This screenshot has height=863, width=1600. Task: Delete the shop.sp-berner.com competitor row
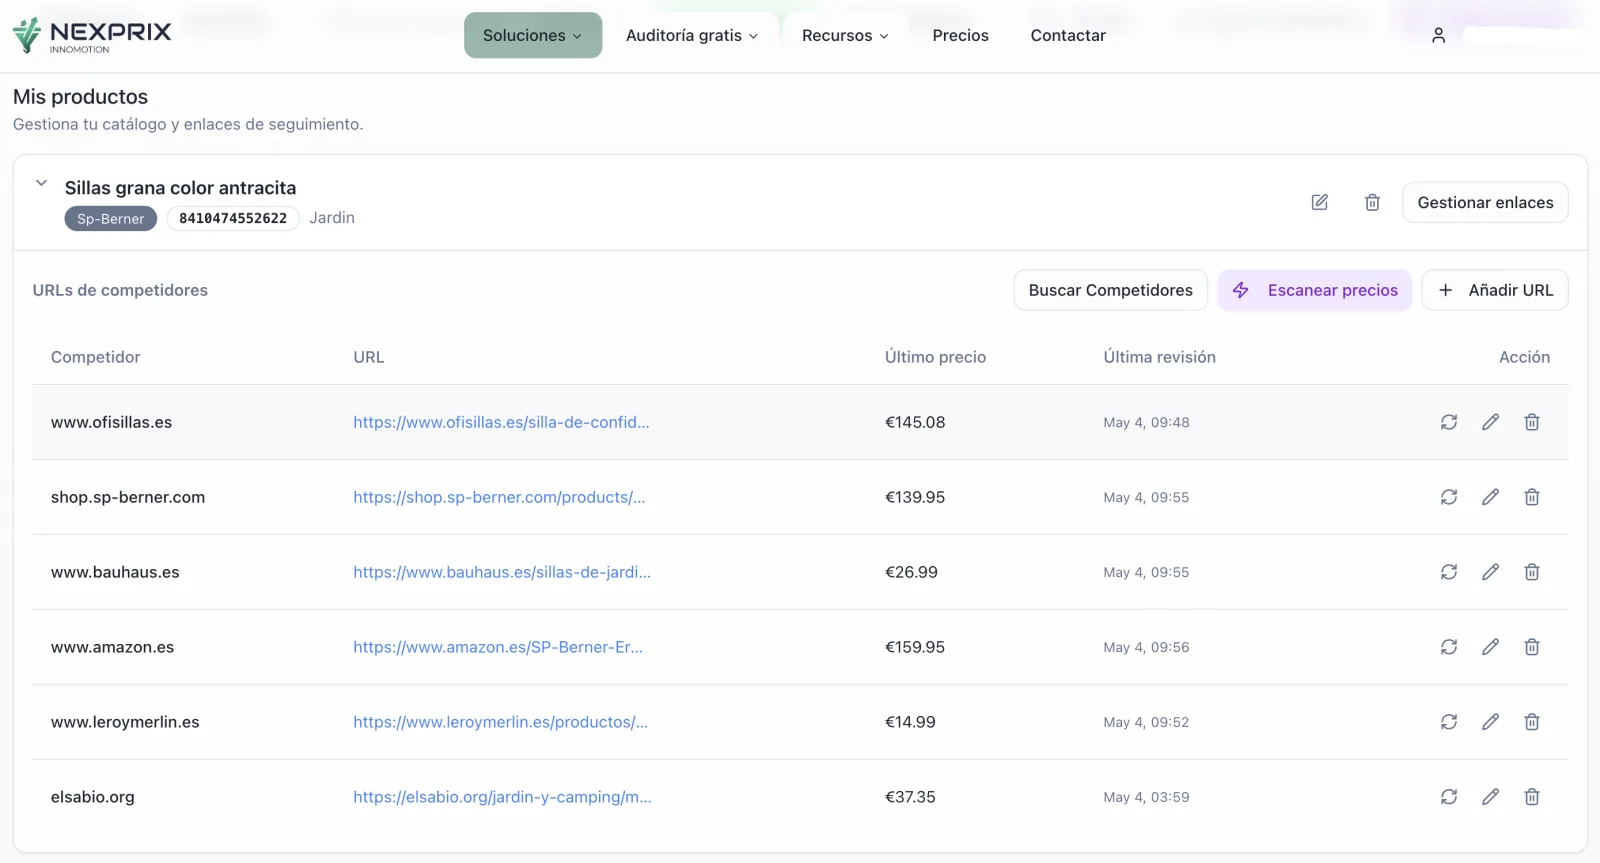[x=1531, y=497]
